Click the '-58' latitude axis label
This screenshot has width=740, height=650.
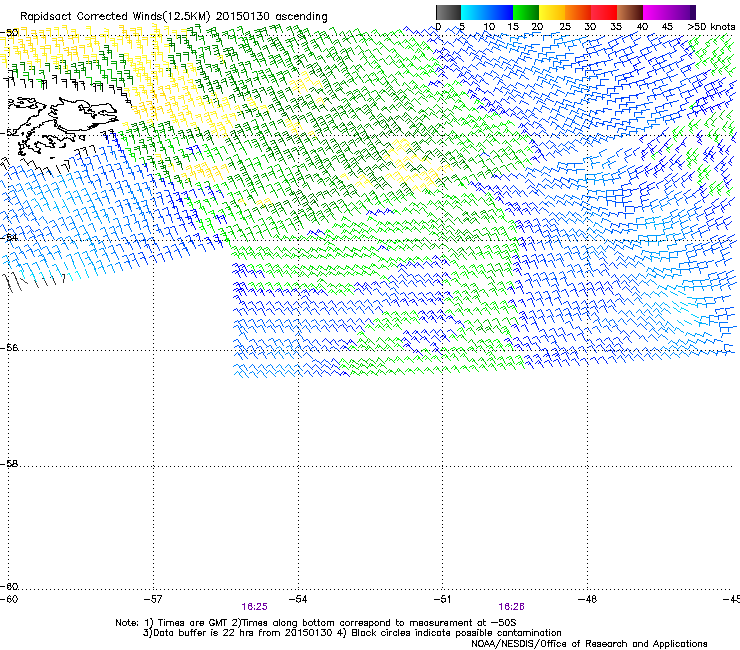9,464
